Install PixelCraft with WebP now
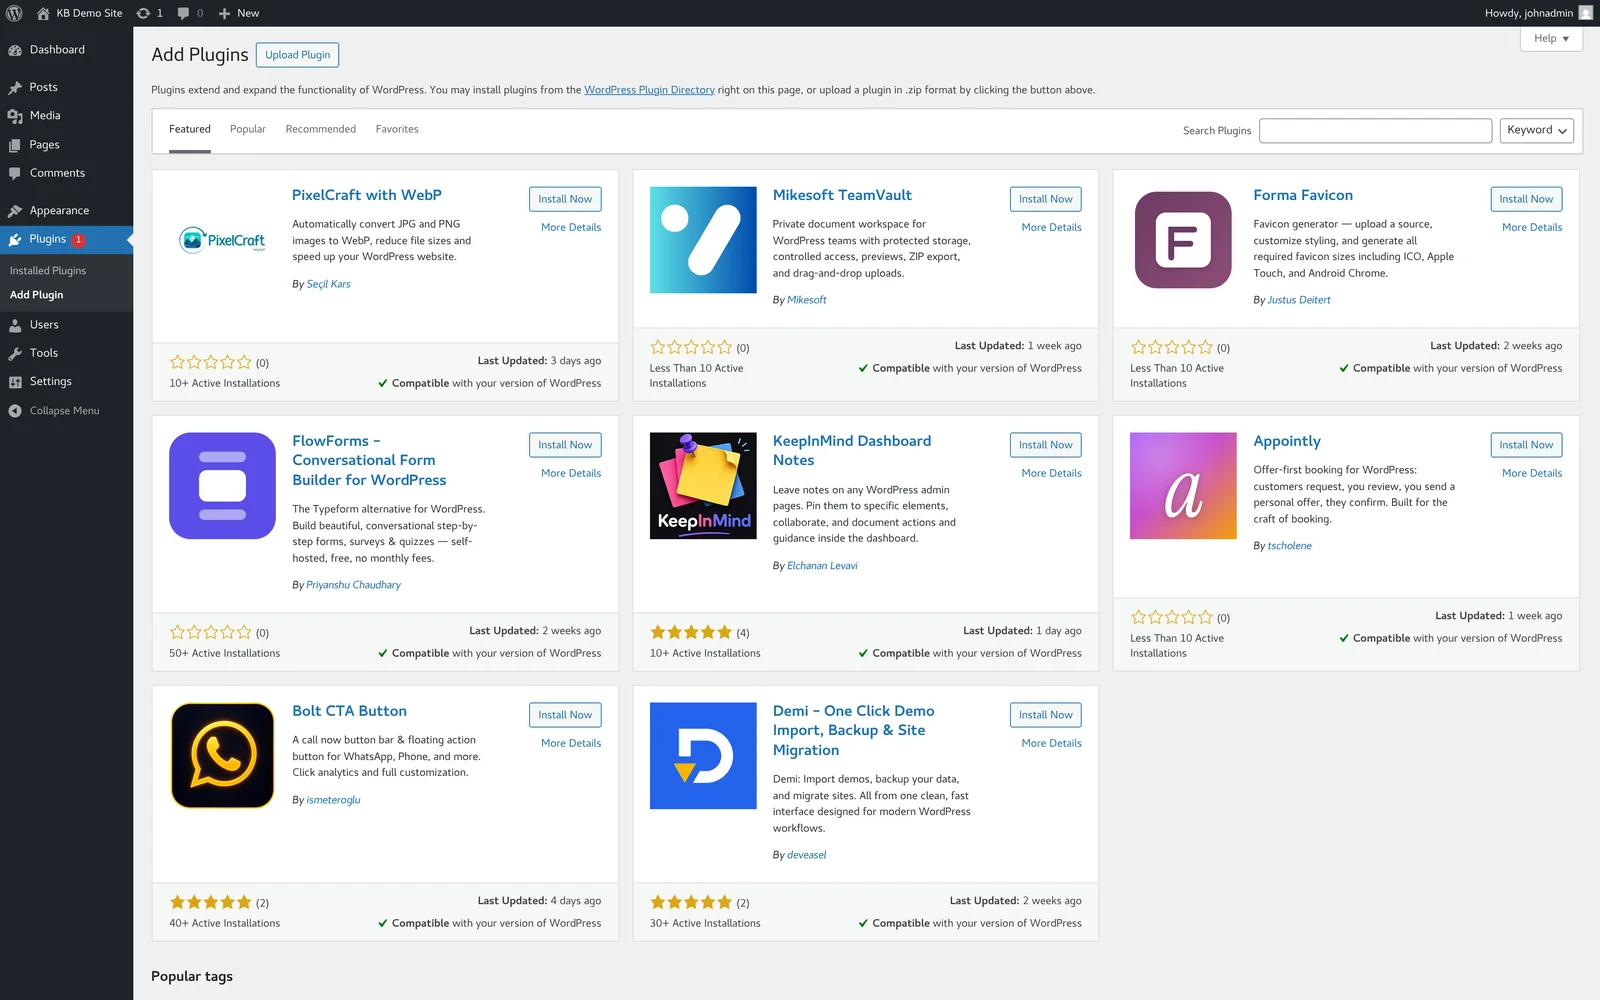Image resolution: width=1600 pixels, height=1000 pixels. click(x=565, y=199)
